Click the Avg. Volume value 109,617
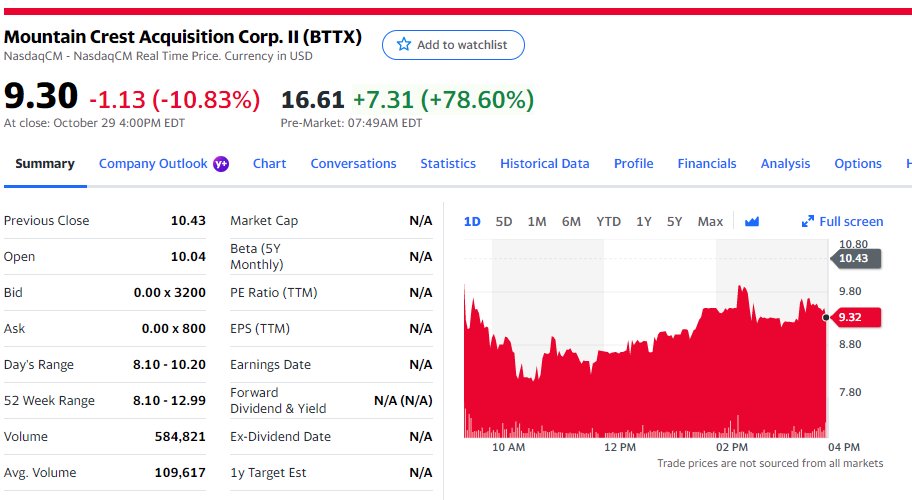Screen dimensions: 912x500 tap(180, 473)
